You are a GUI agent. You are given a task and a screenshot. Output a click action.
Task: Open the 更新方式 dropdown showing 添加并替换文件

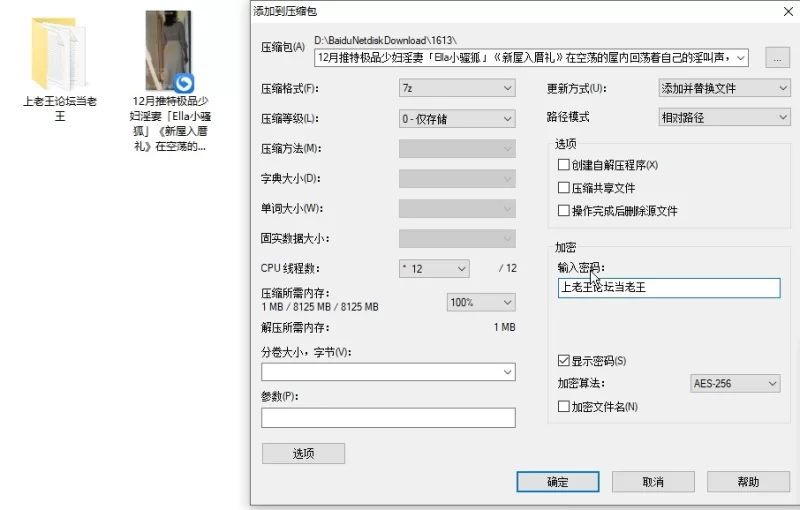point(724,88)
